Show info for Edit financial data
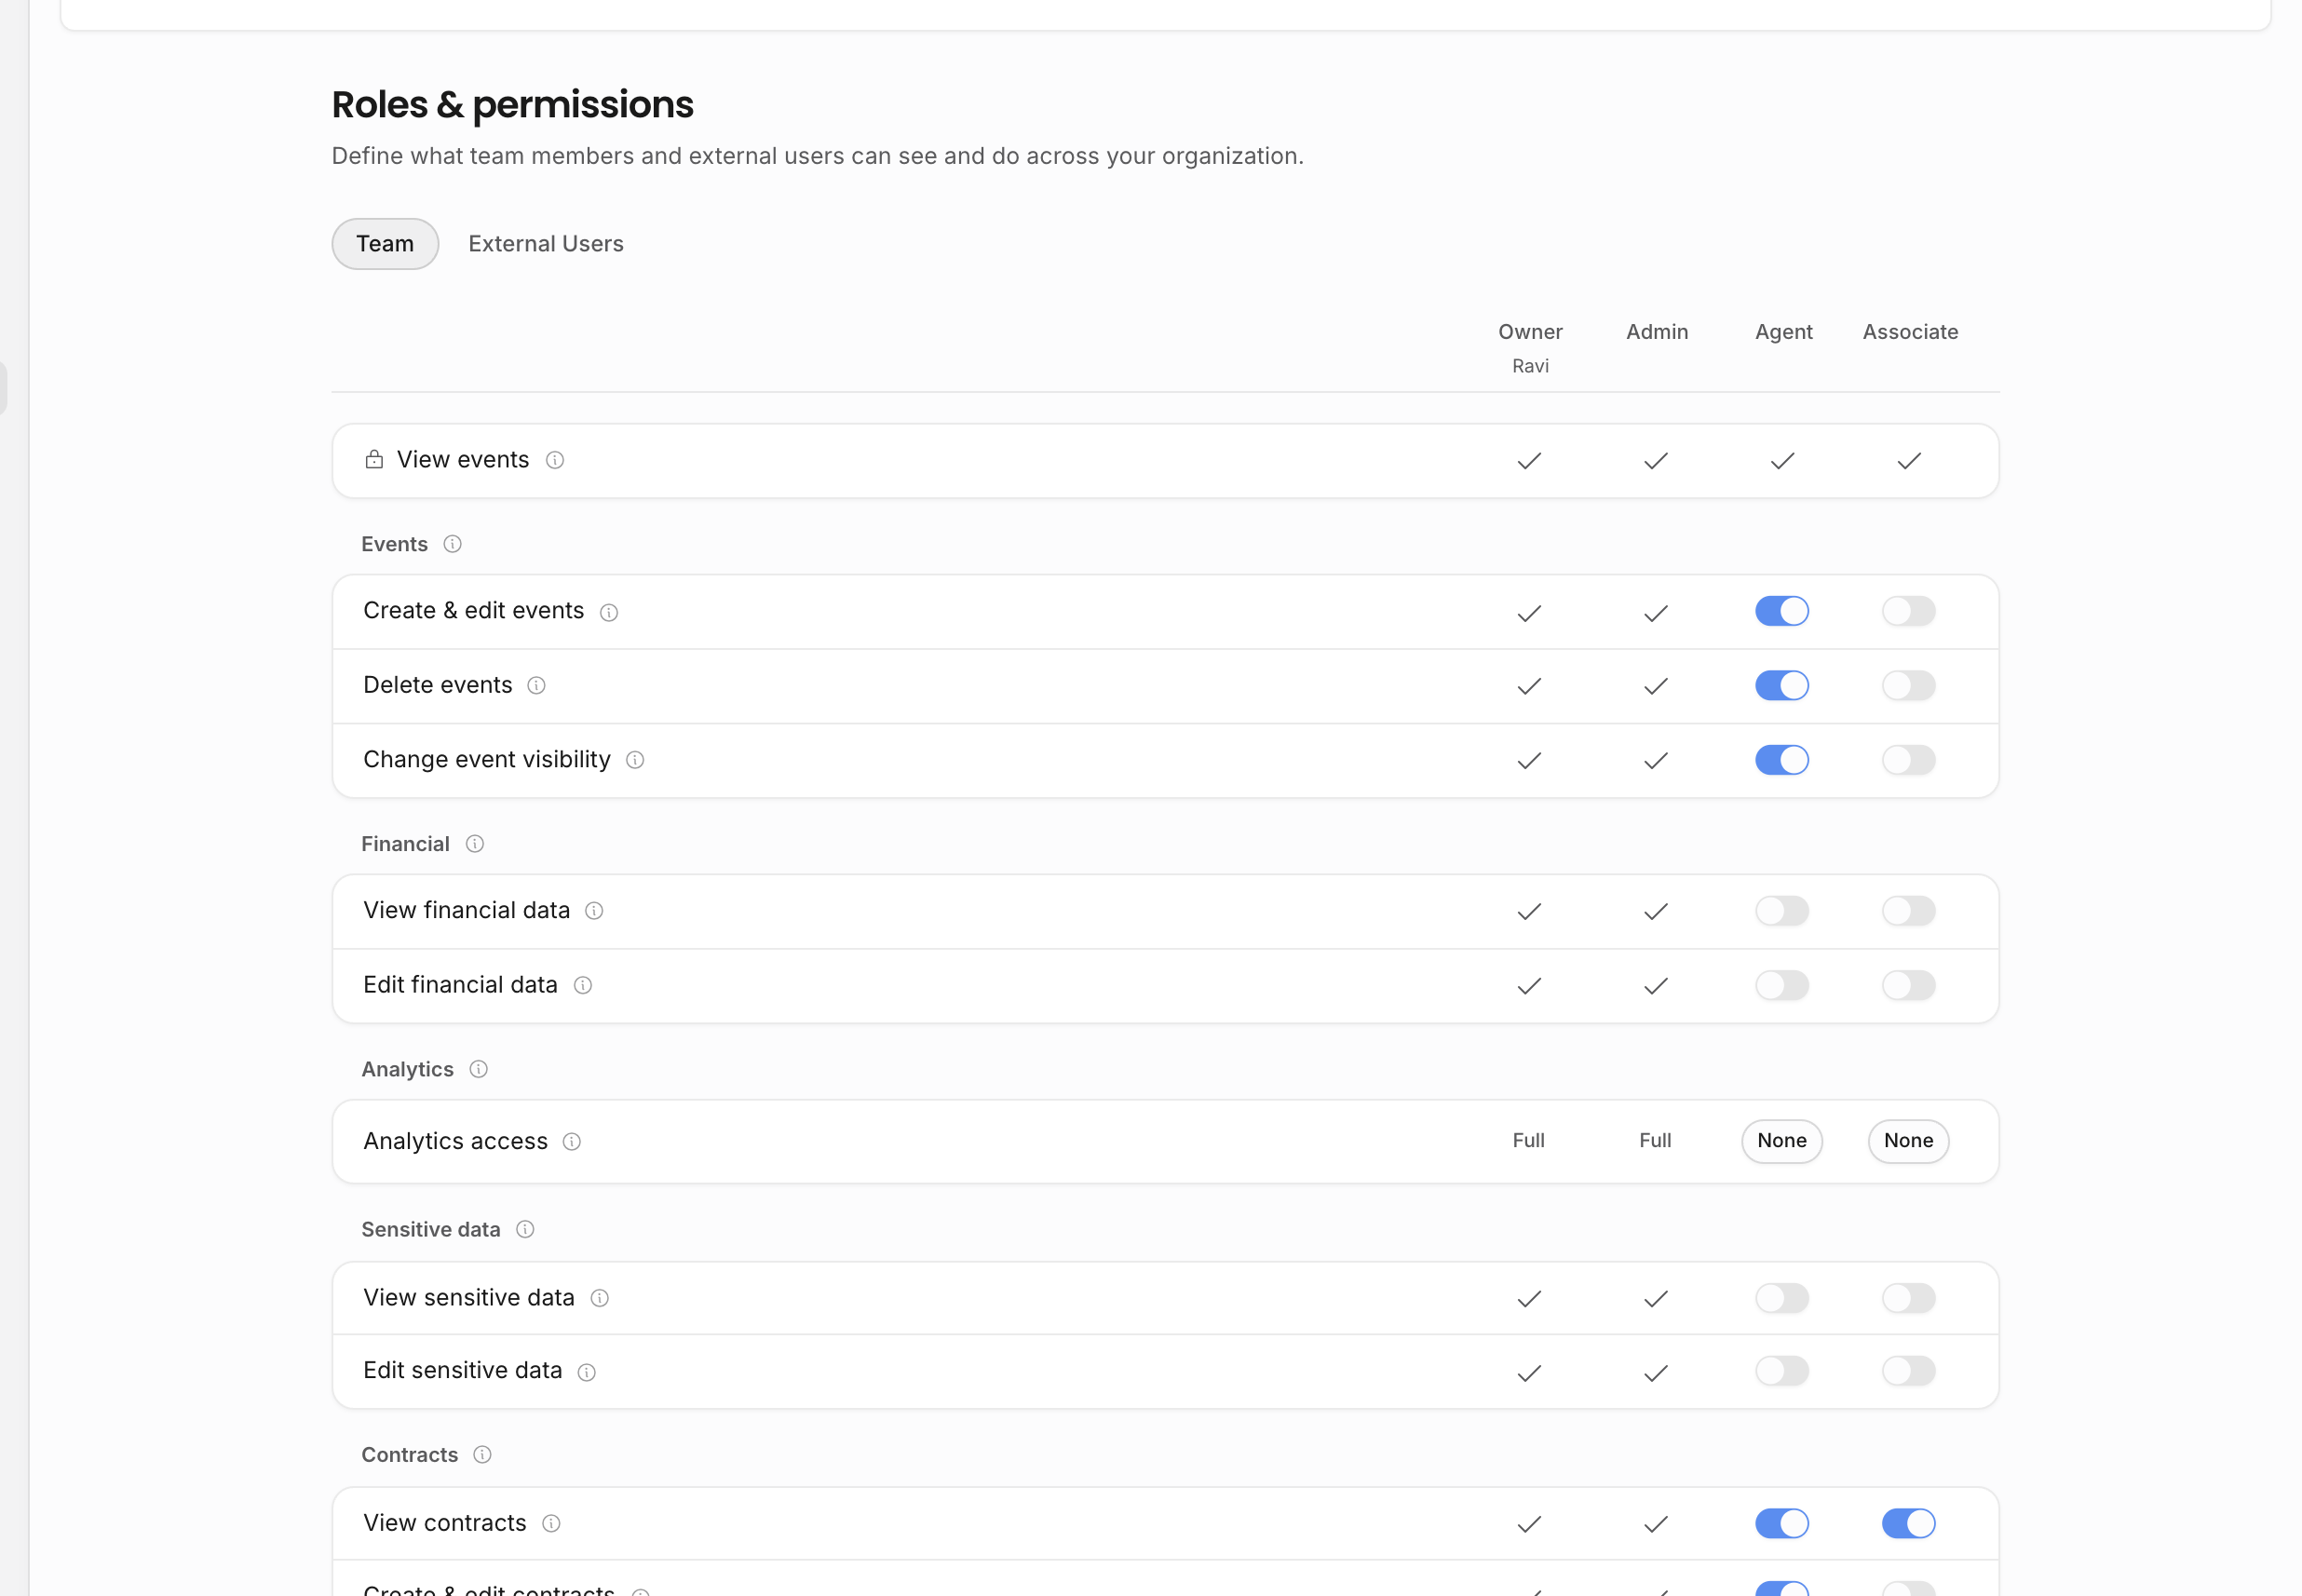The width and height of the screenshot is (2302, 1596). point(583,986)
